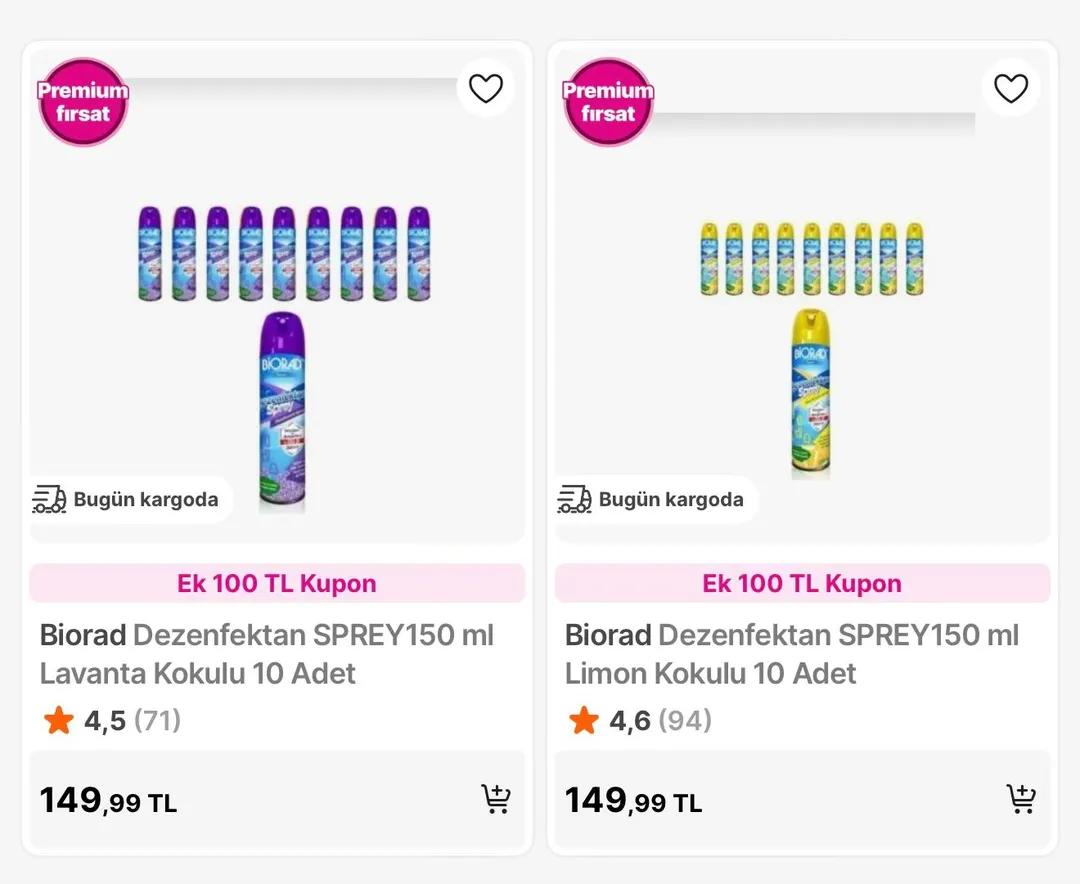
Task: Click the orange star rating 4,5
Action: tap(59, 720)
